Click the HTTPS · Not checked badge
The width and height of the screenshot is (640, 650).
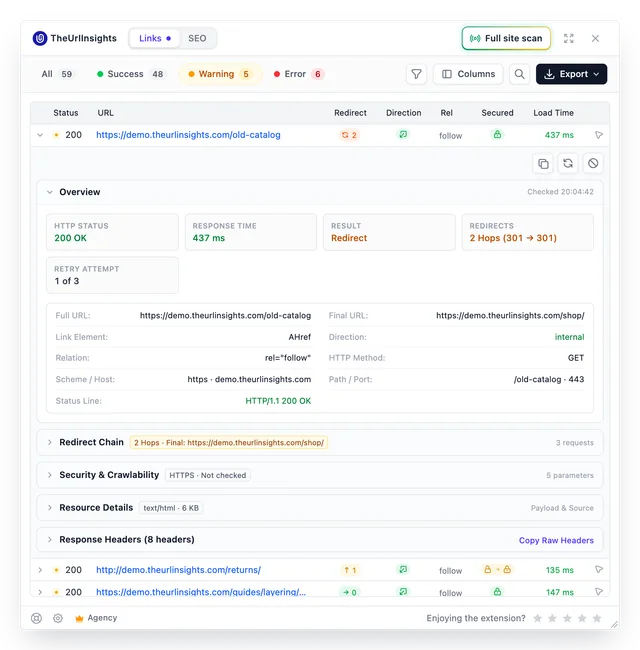pos(208,475)
